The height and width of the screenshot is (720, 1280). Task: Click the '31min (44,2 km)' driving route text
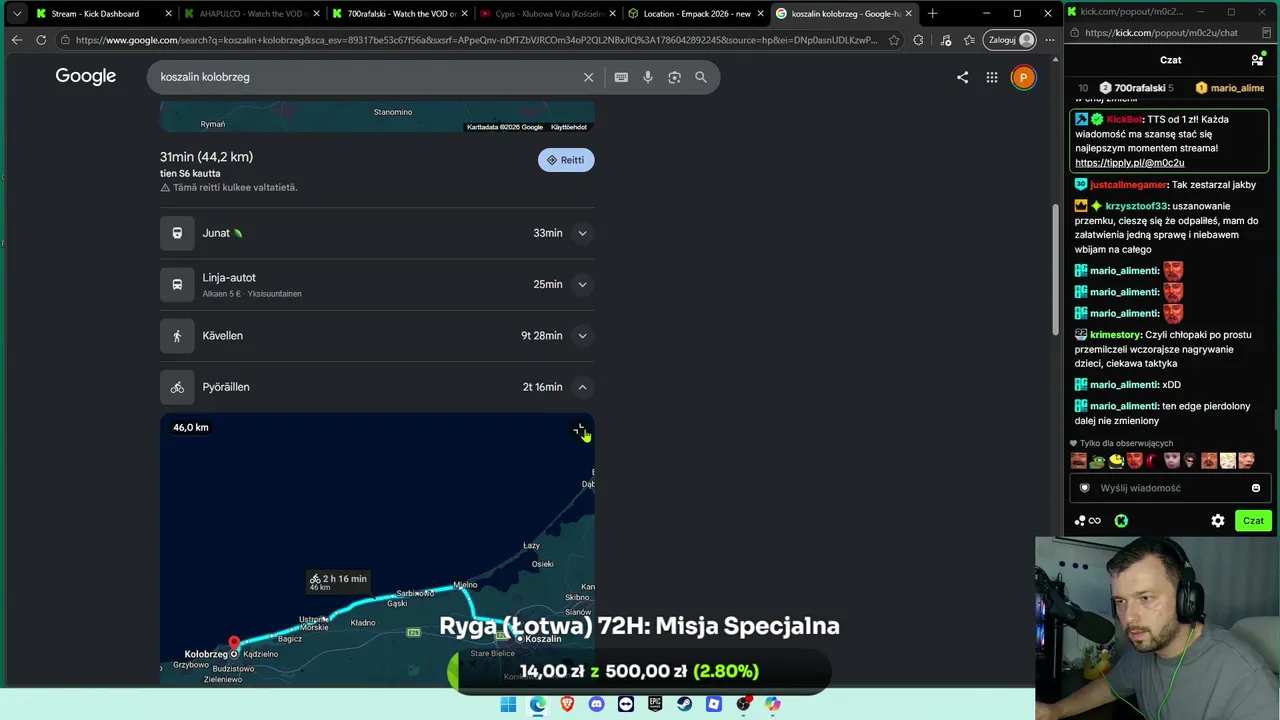[206, 157]
